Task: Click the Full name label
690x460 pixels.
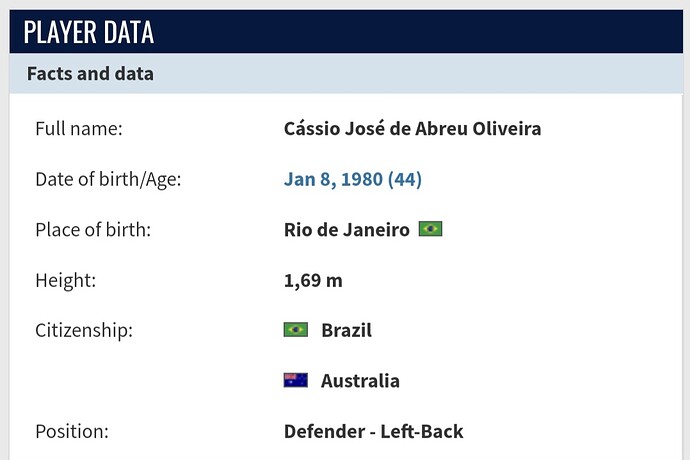Action: [79, 129]
